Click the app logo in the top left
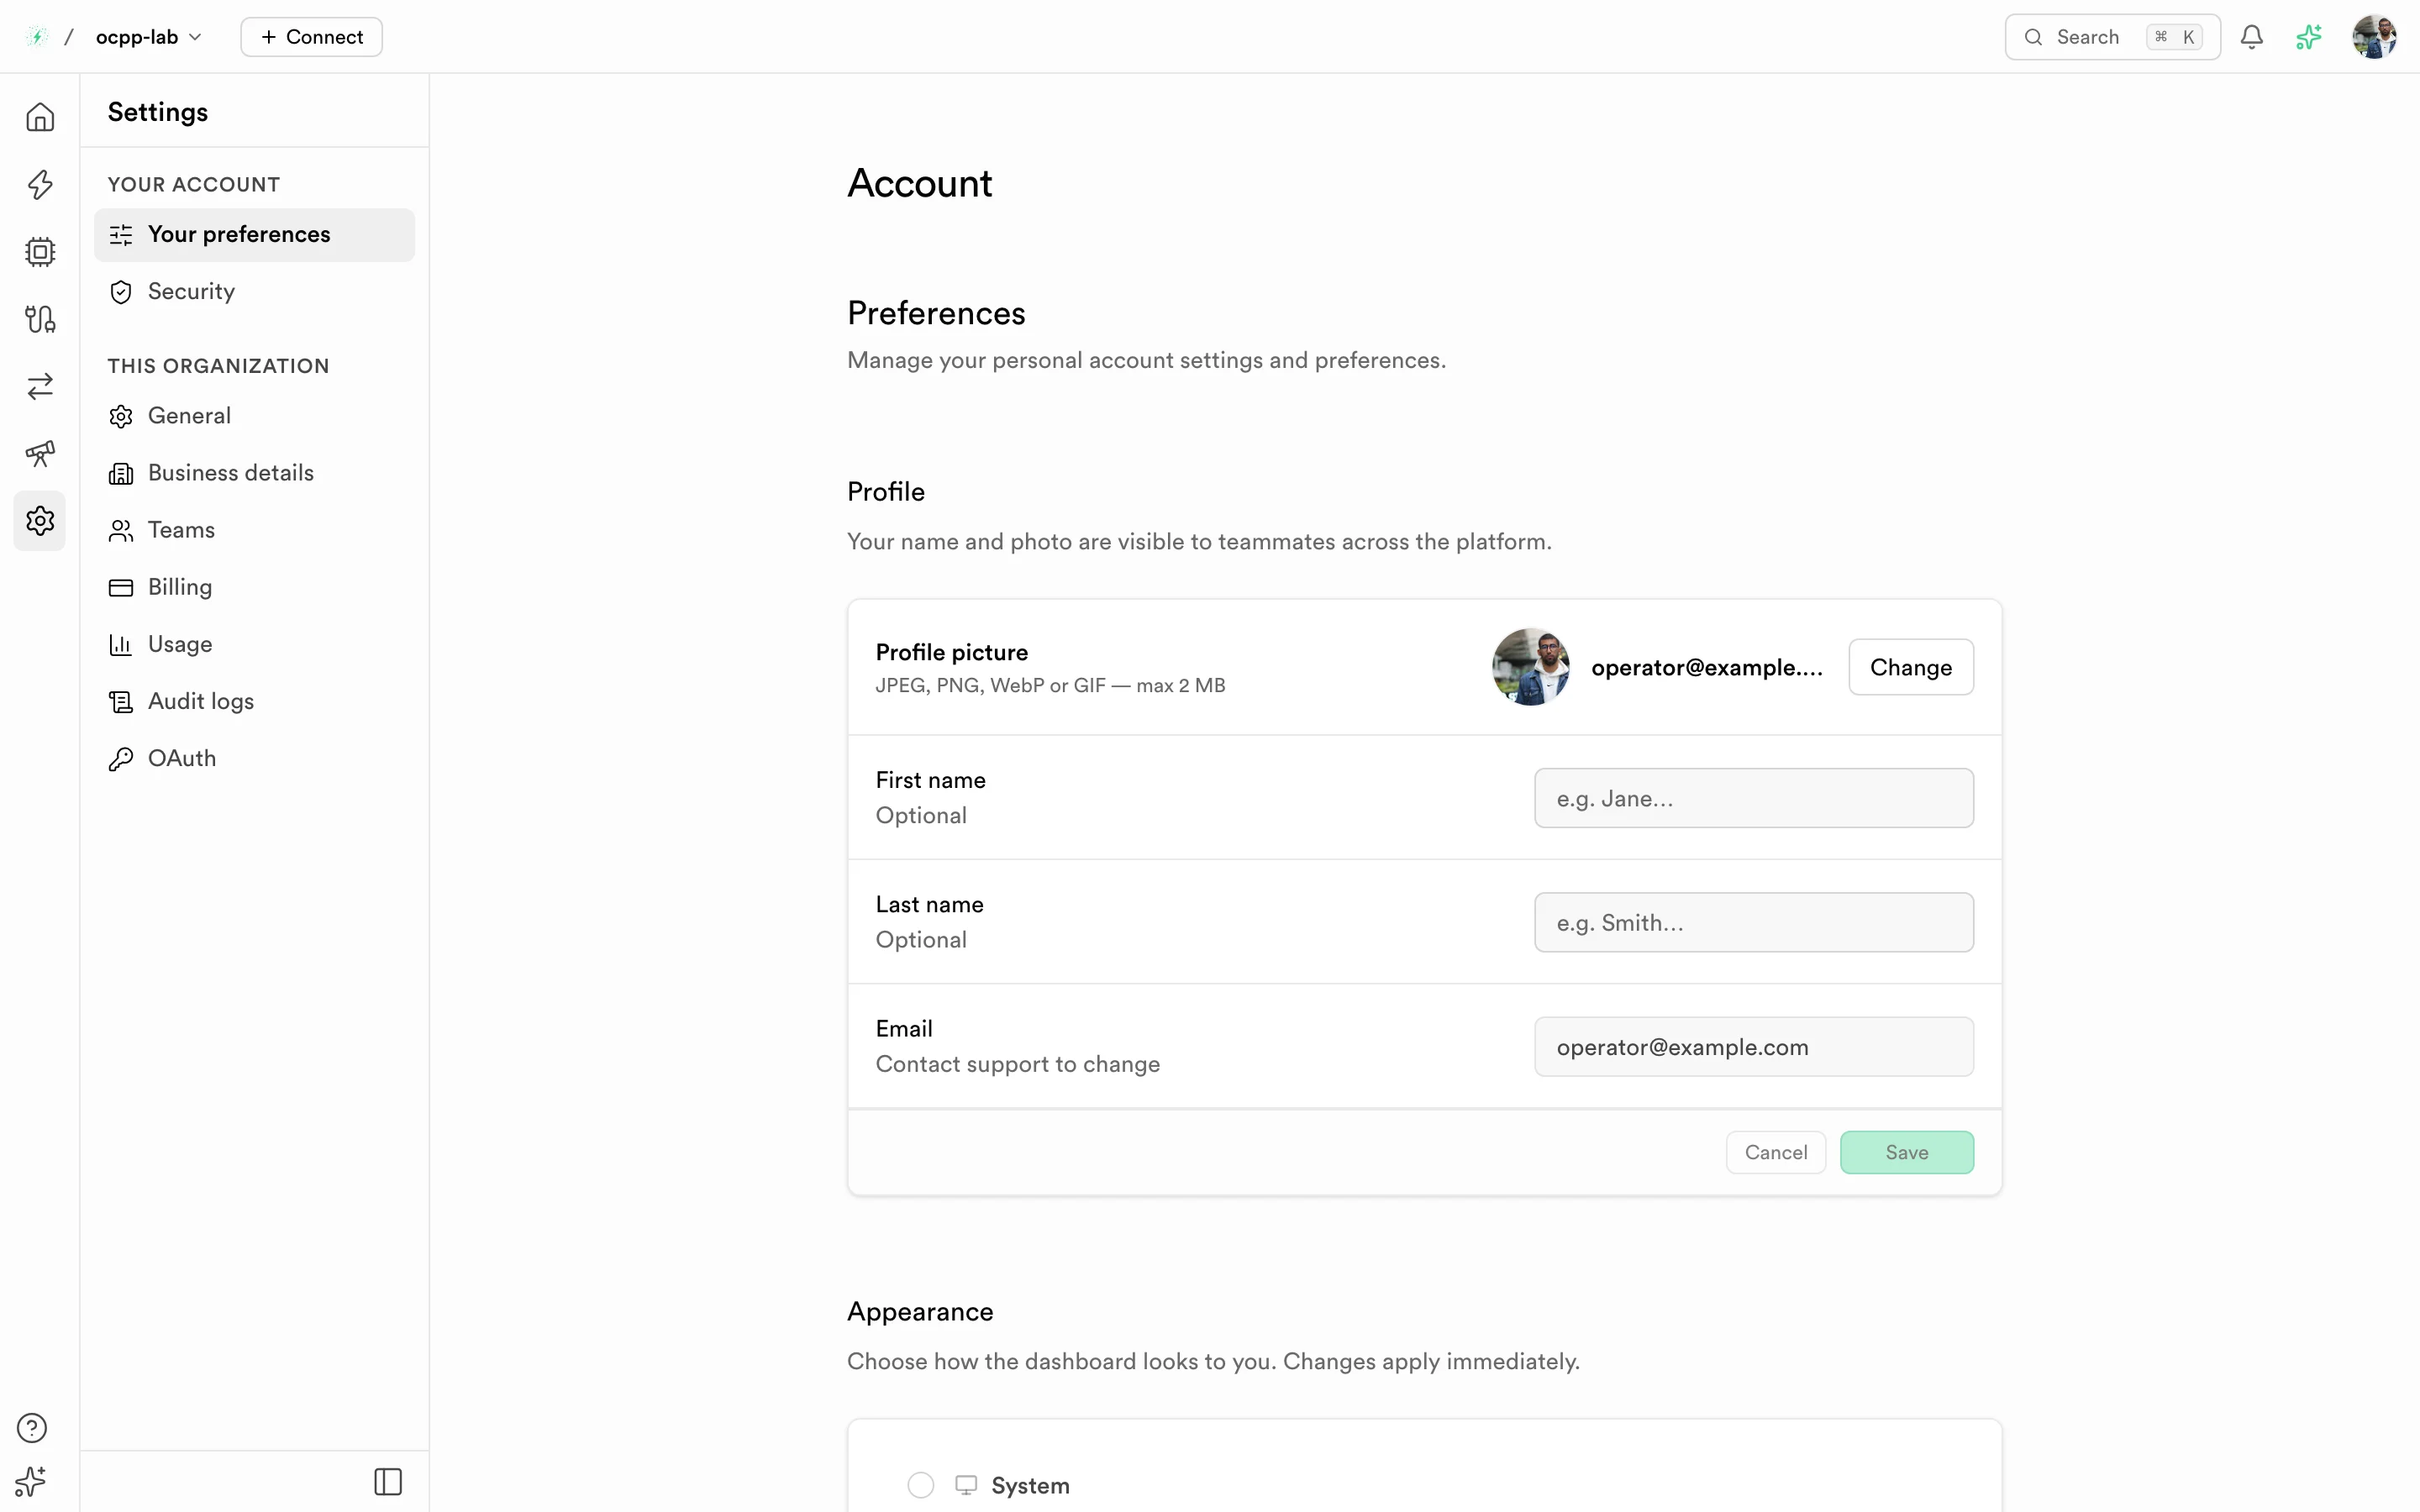This screenshot has width=2420, height=1512. 37,37
